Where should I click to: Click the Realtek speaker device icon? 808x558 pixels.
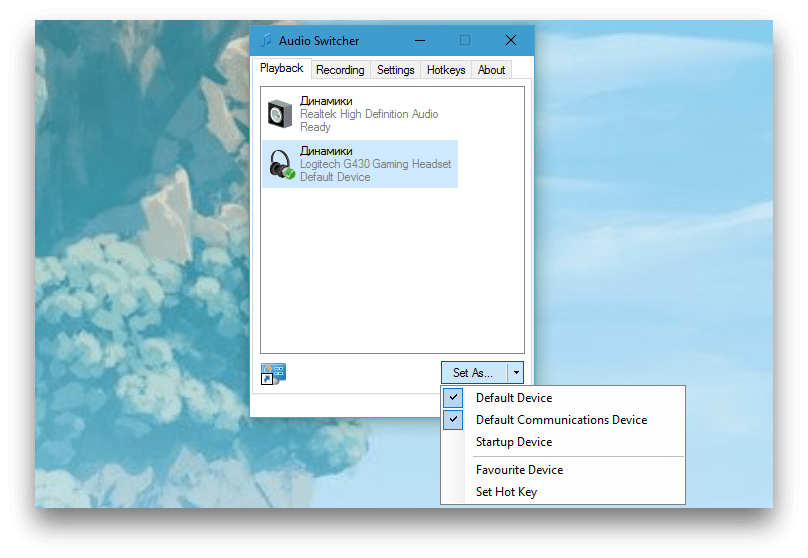(x=280, y=114)
